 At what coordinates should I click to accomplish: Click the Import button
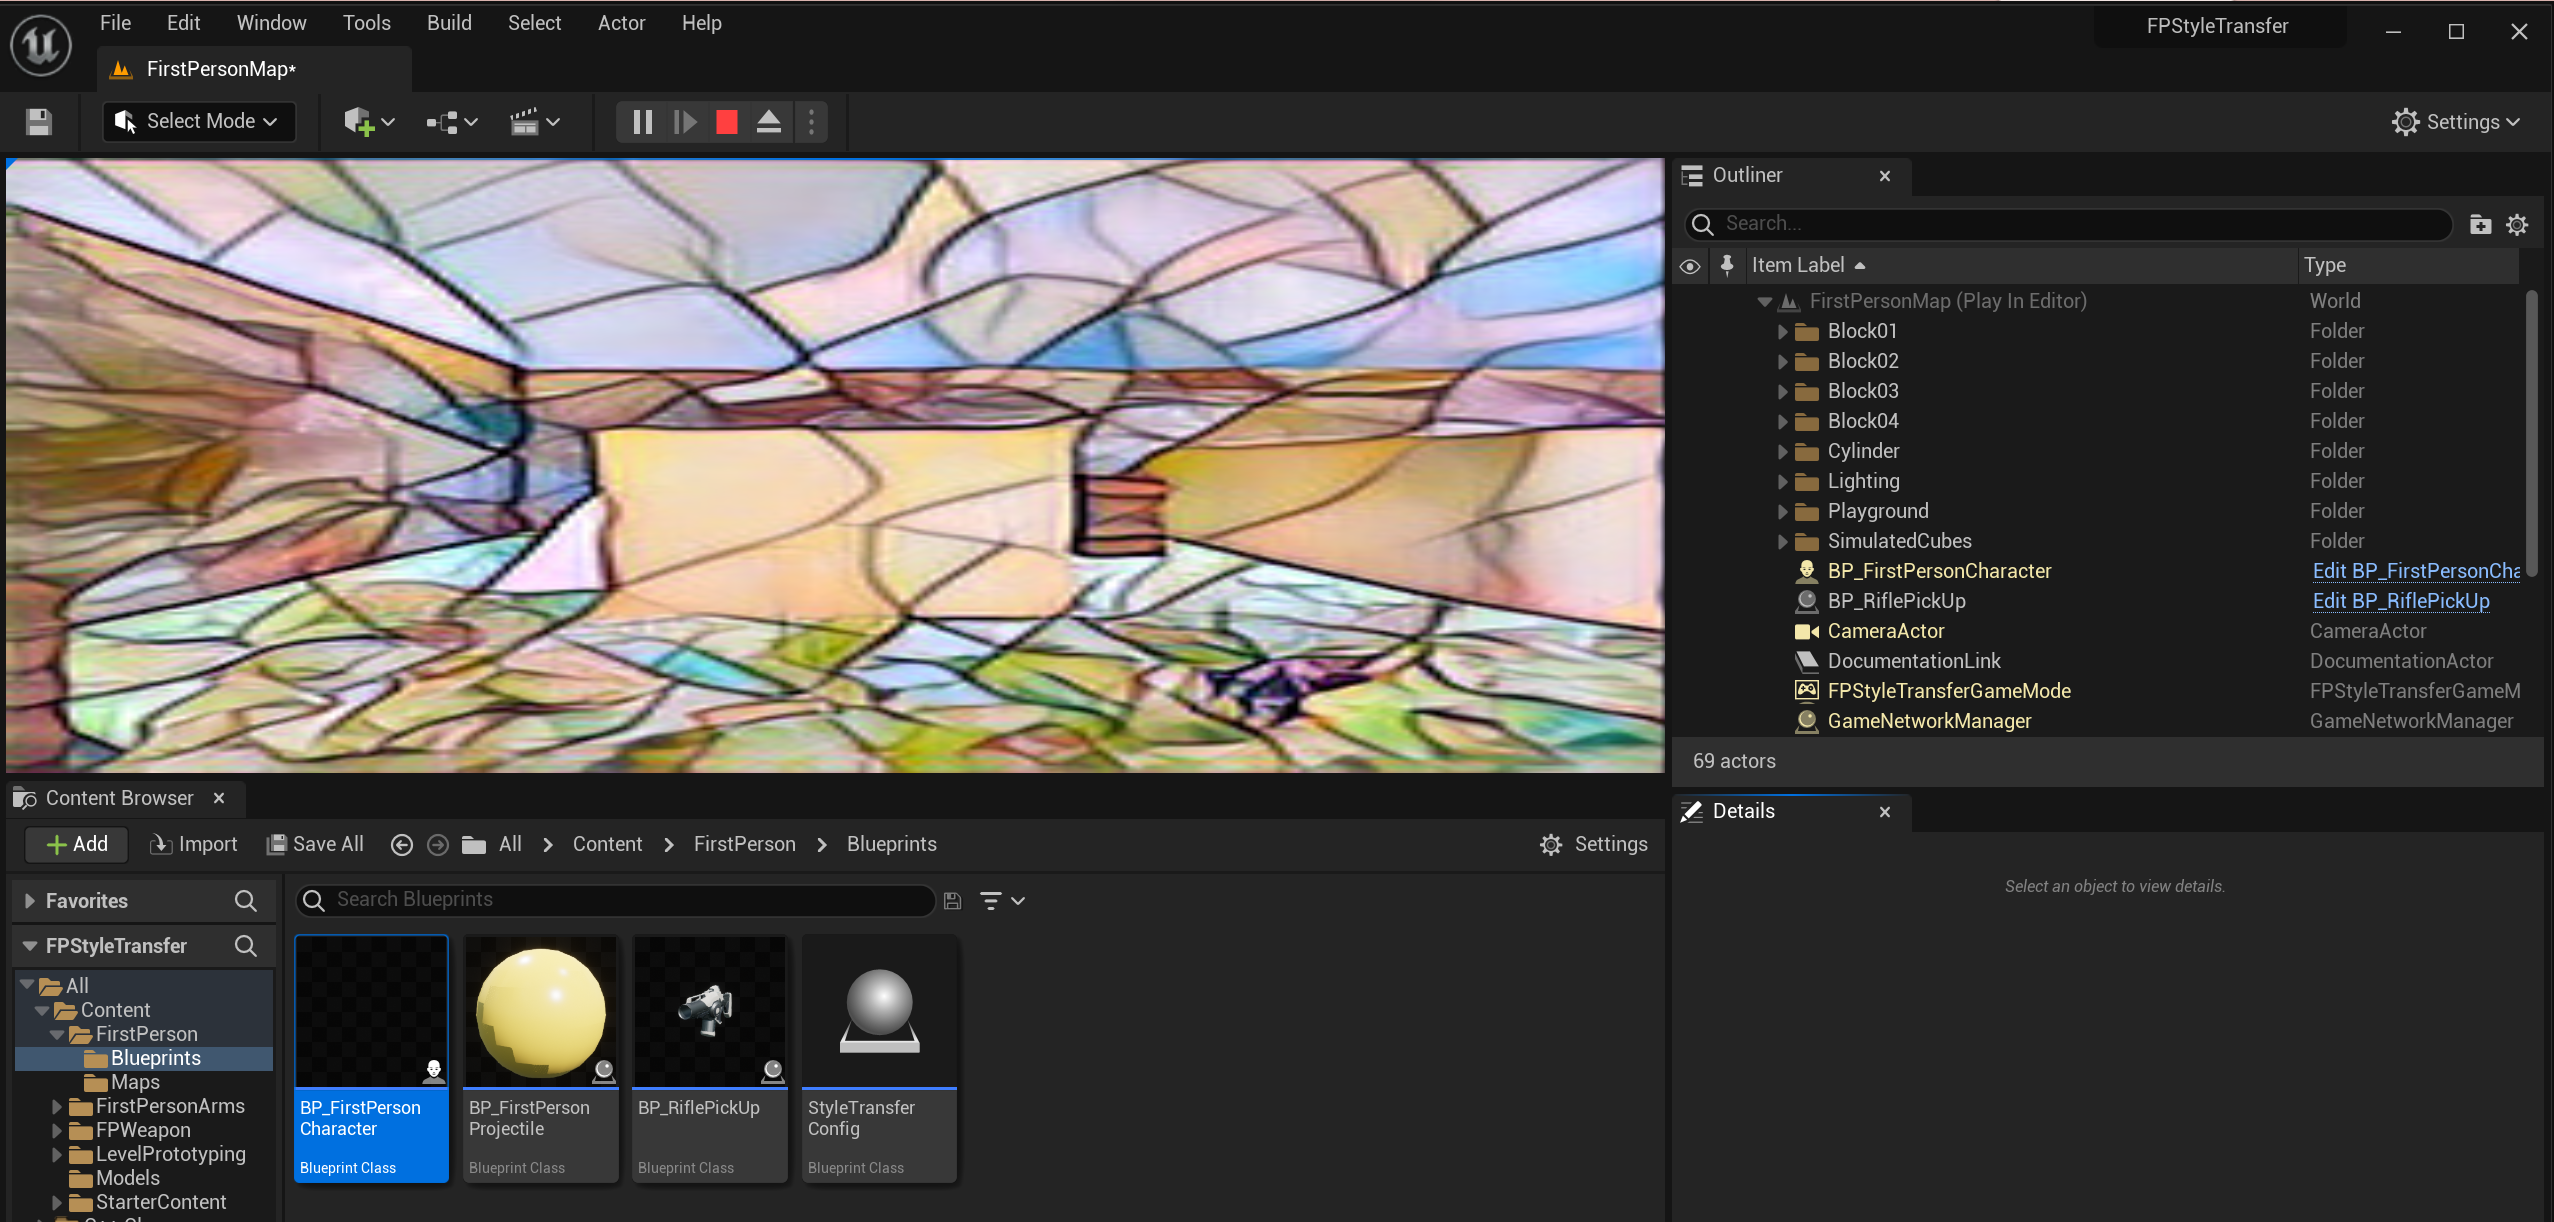click(194, 845)
